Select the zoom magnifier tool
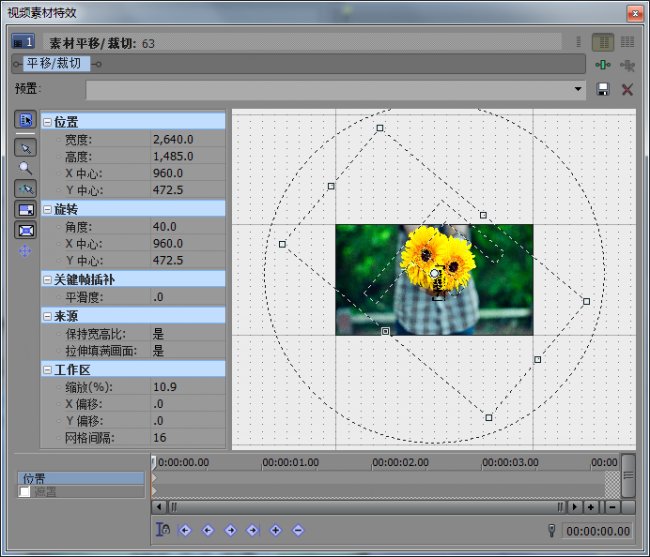 coord(26,168)
